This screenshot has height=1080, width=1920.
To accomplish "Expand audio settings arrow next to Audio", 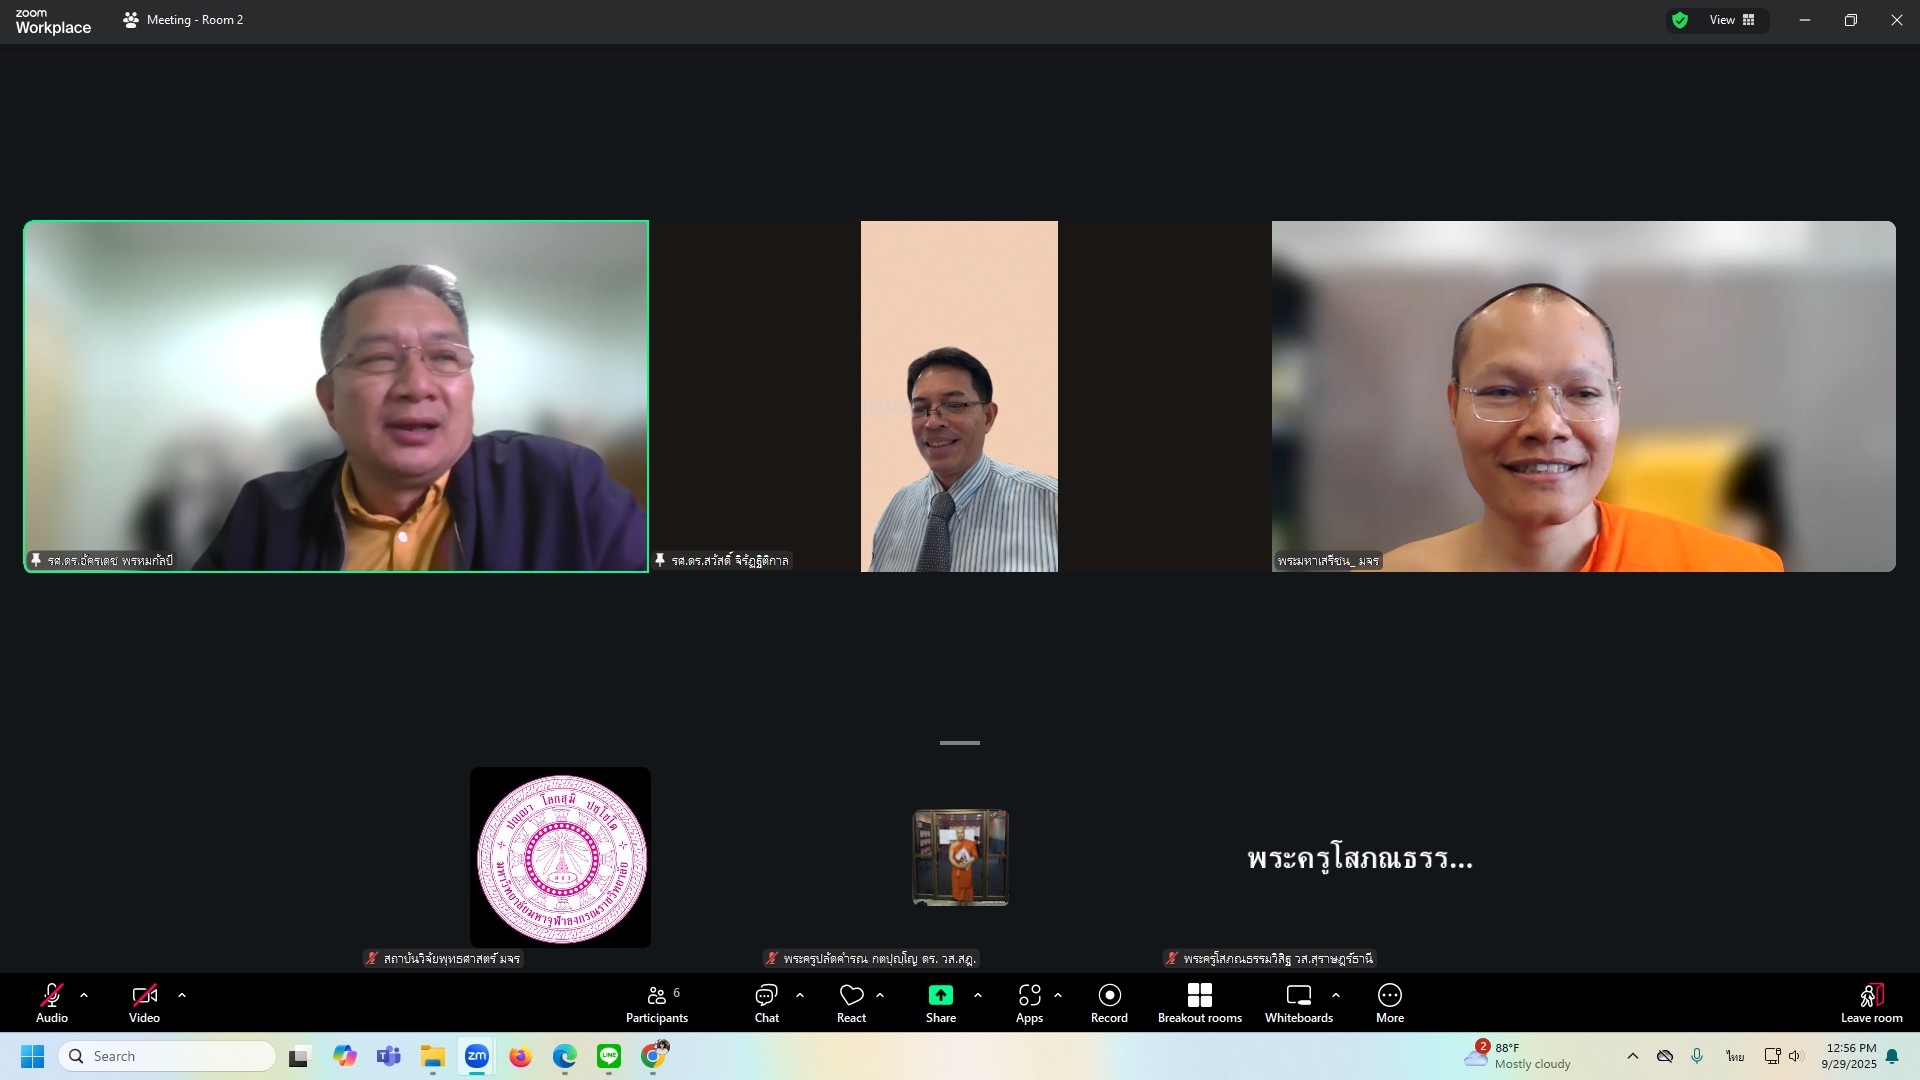I will pyautogui.click(x=84, y=996).
